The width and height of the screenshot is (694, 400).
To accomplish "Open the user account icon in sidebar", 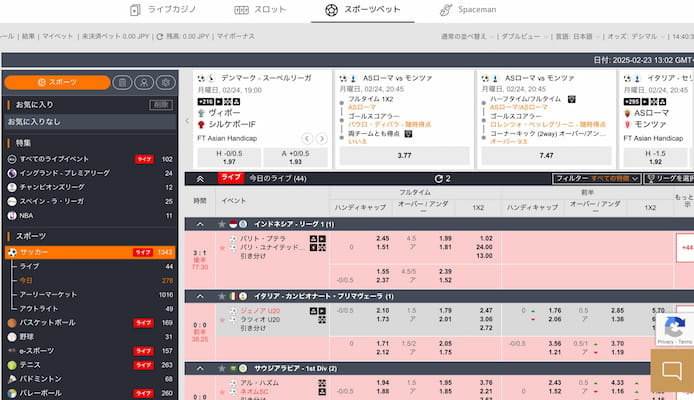I will [x=144, y=82].
